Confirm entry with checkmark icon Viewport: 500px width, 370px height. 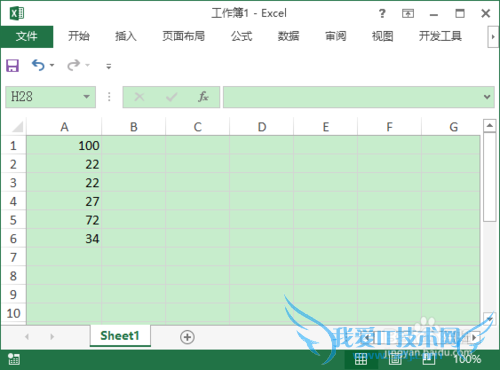pos(171,97)
